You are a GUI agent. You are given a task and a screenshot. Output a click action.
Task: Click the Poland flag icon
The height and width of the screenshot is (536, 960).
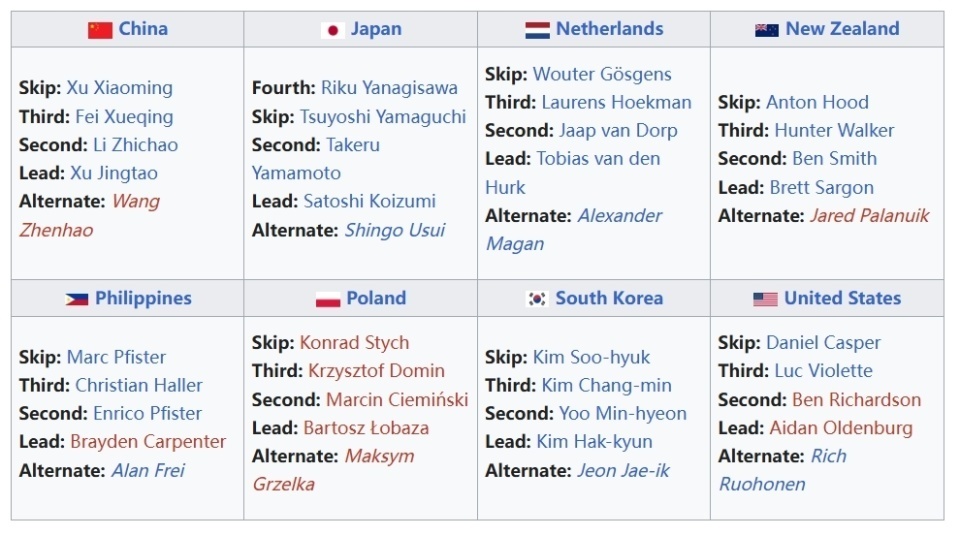[328, 299]
